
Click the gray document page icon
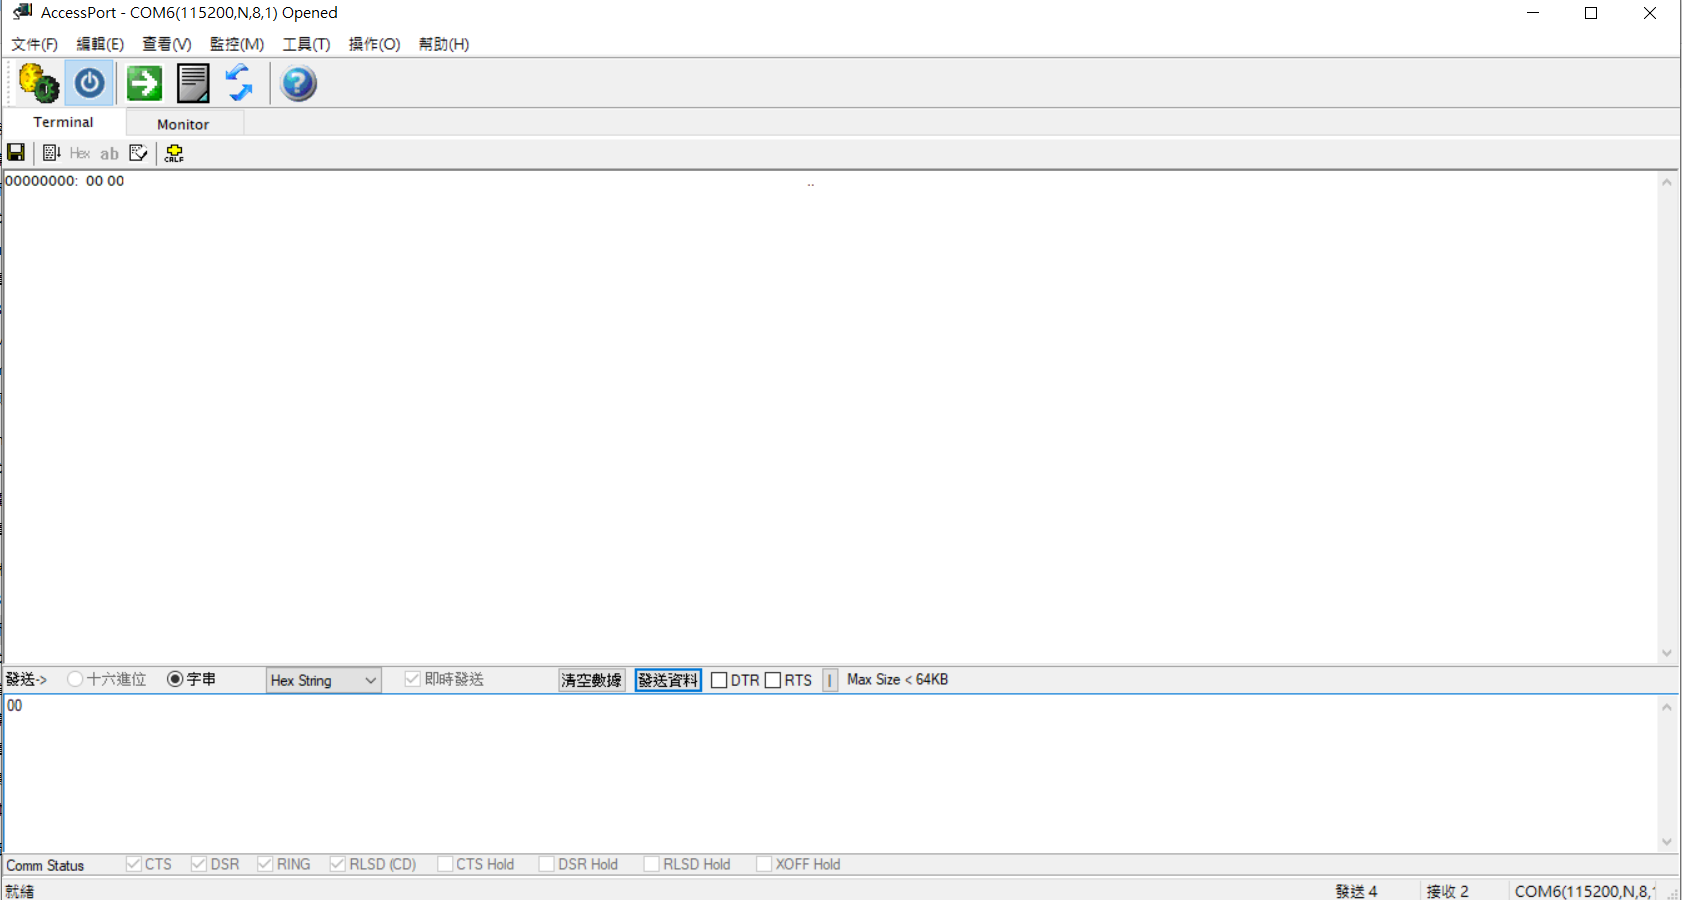click(193, 83)
